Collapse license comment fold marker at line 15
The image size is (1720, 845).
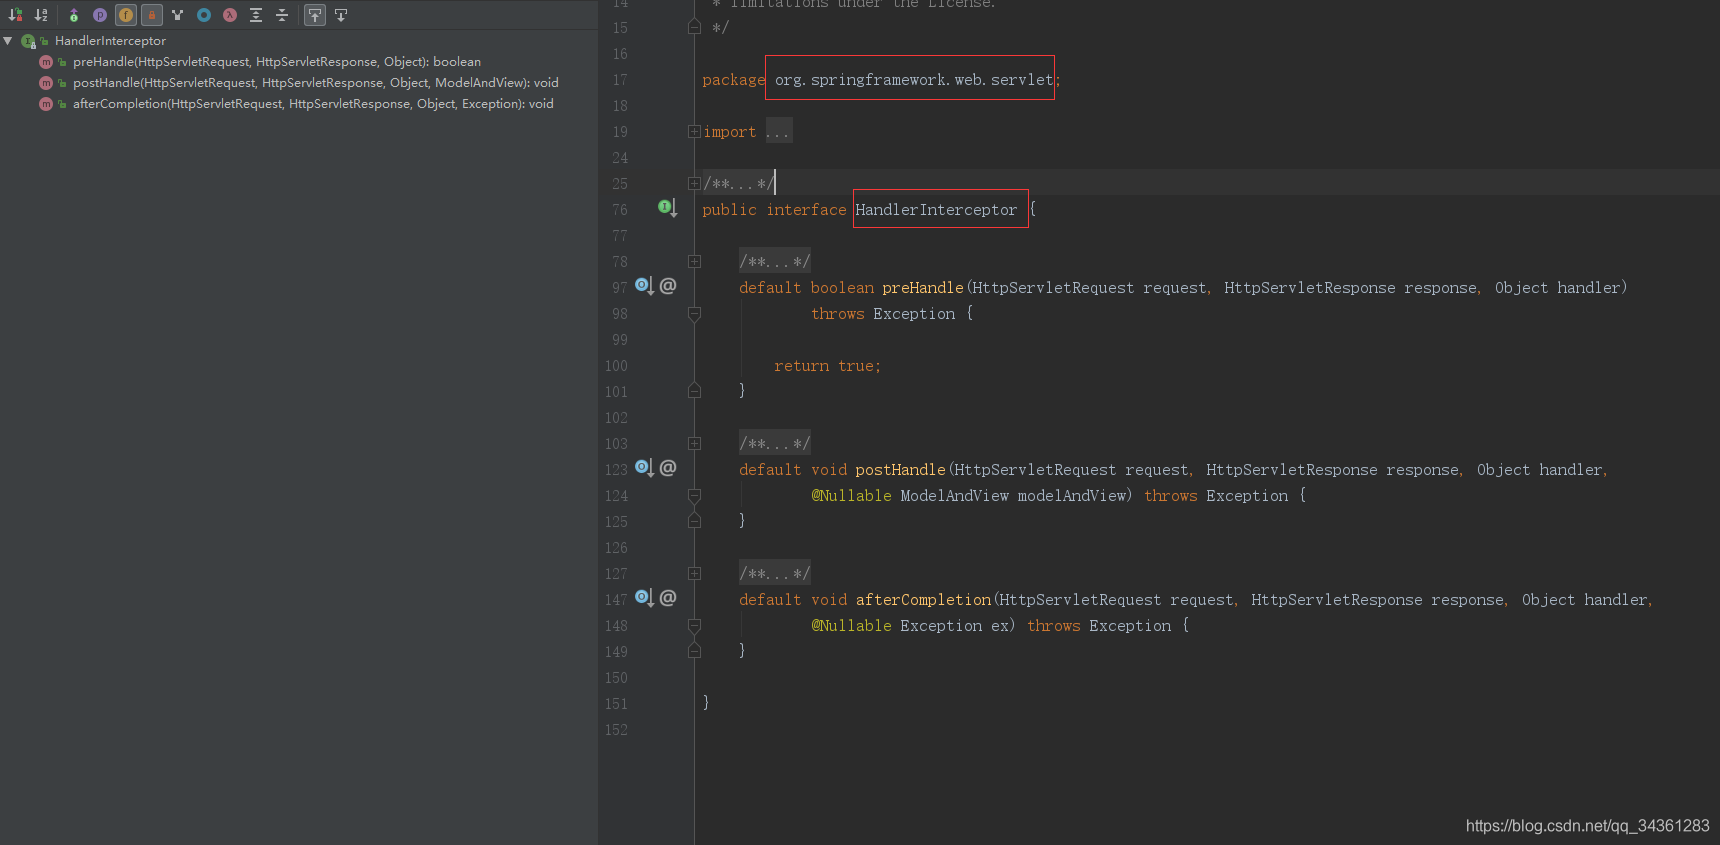[x=694, y=27]
